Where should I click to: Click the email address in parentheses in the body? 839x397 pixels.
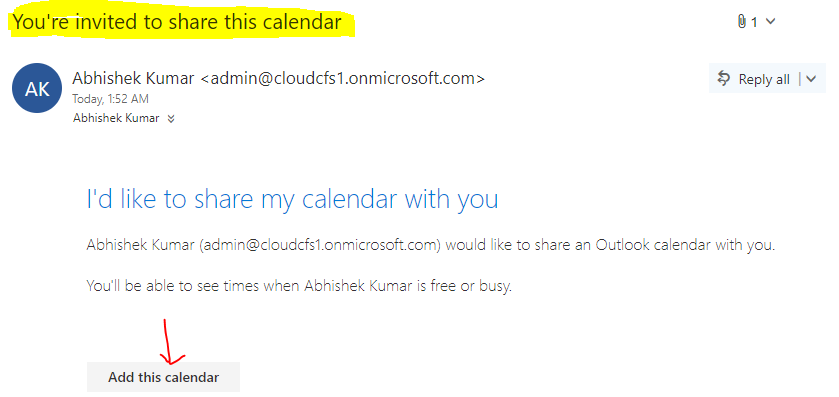point(320,246)
